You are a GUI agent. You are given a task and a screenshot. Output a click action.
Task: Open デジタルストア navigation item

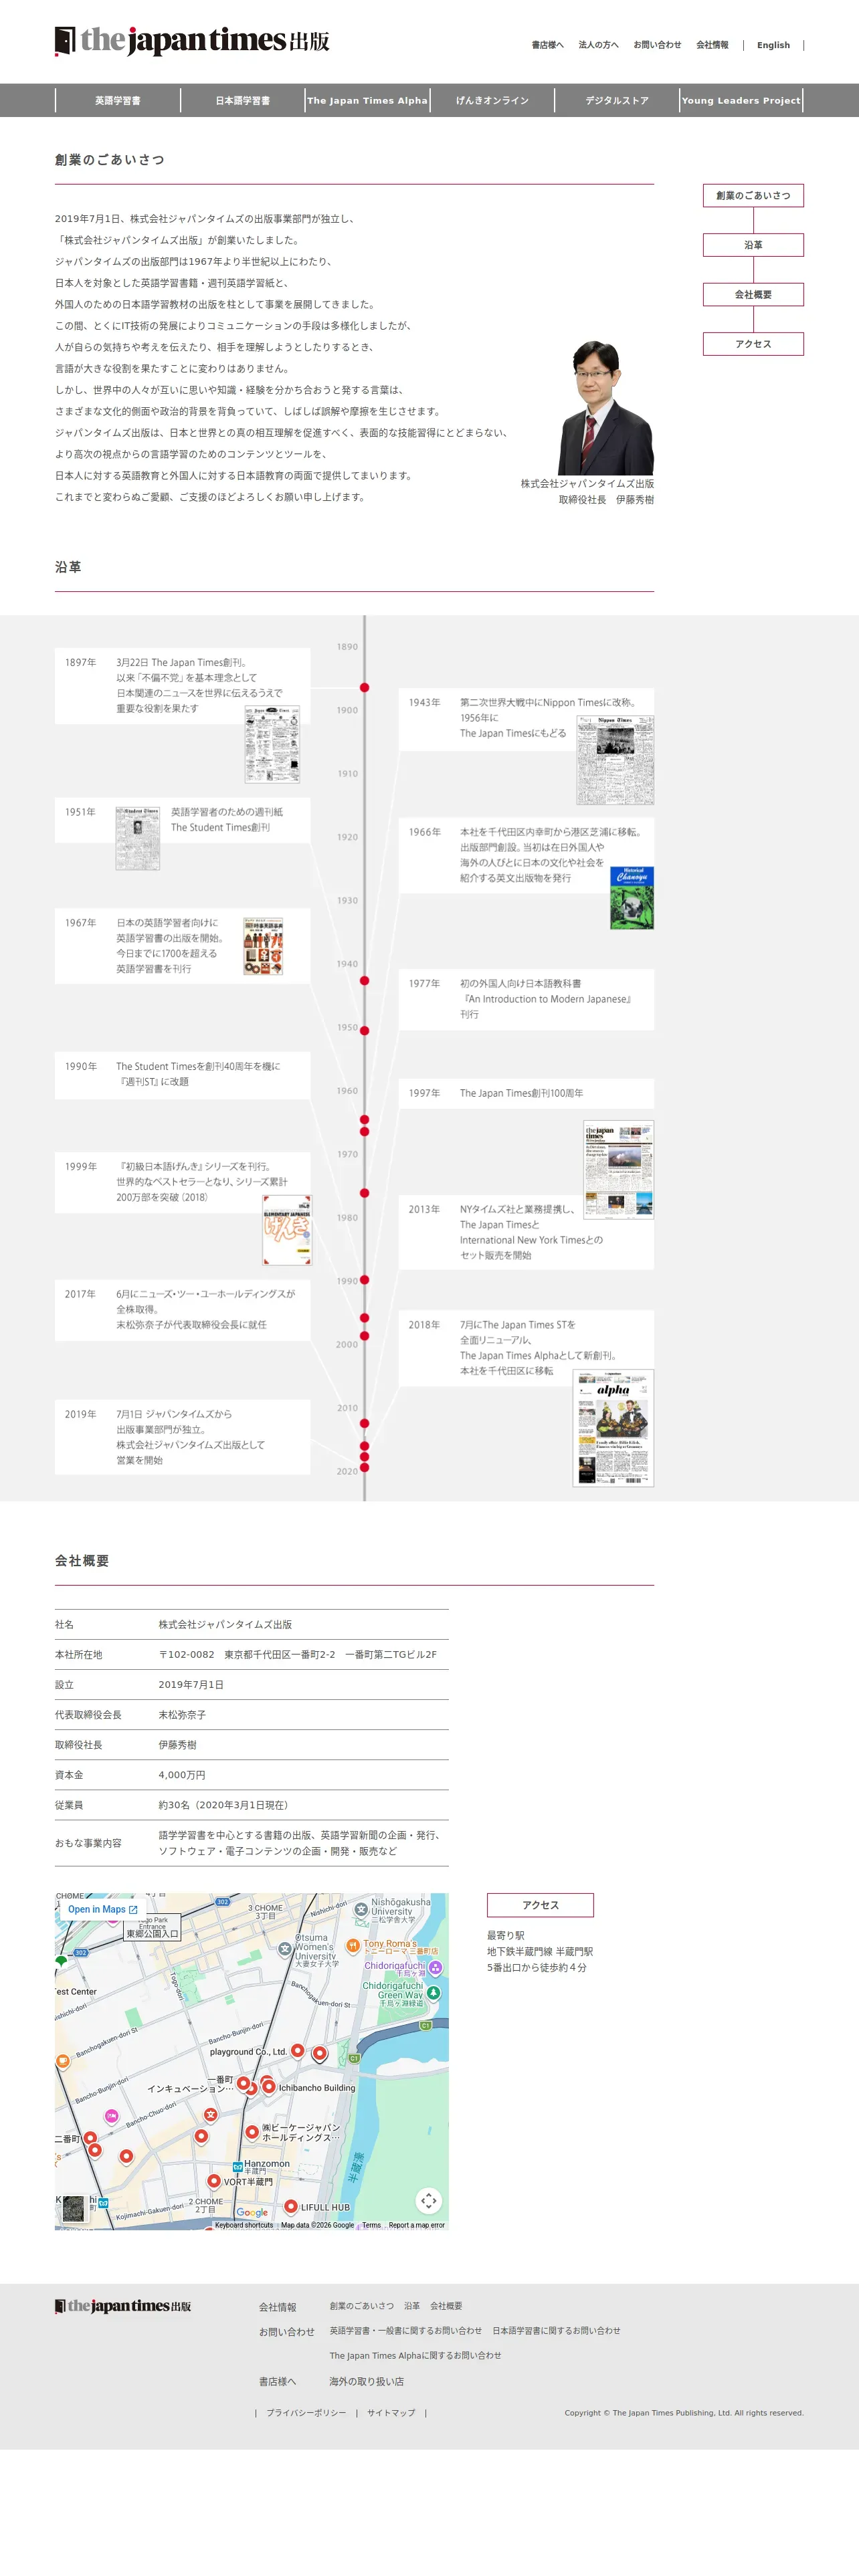[617, 100]
